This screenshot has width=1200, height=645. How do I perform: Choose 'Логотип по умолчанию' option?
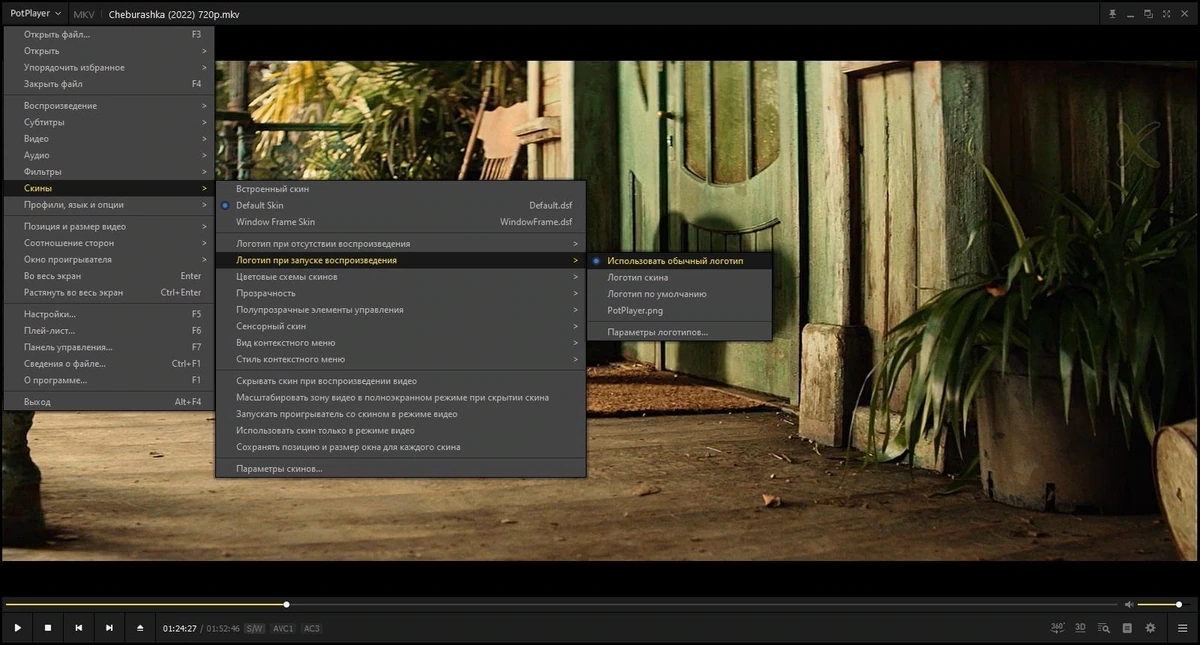[679, 294]
